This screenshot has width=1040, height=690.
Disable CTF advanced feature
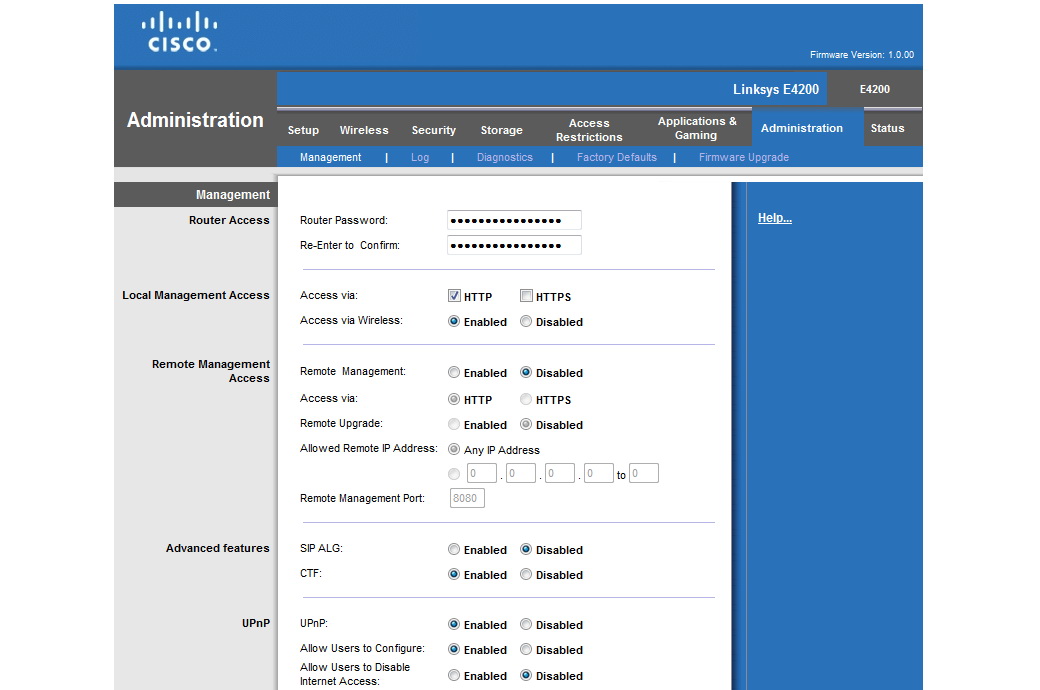tap(526, 575)
